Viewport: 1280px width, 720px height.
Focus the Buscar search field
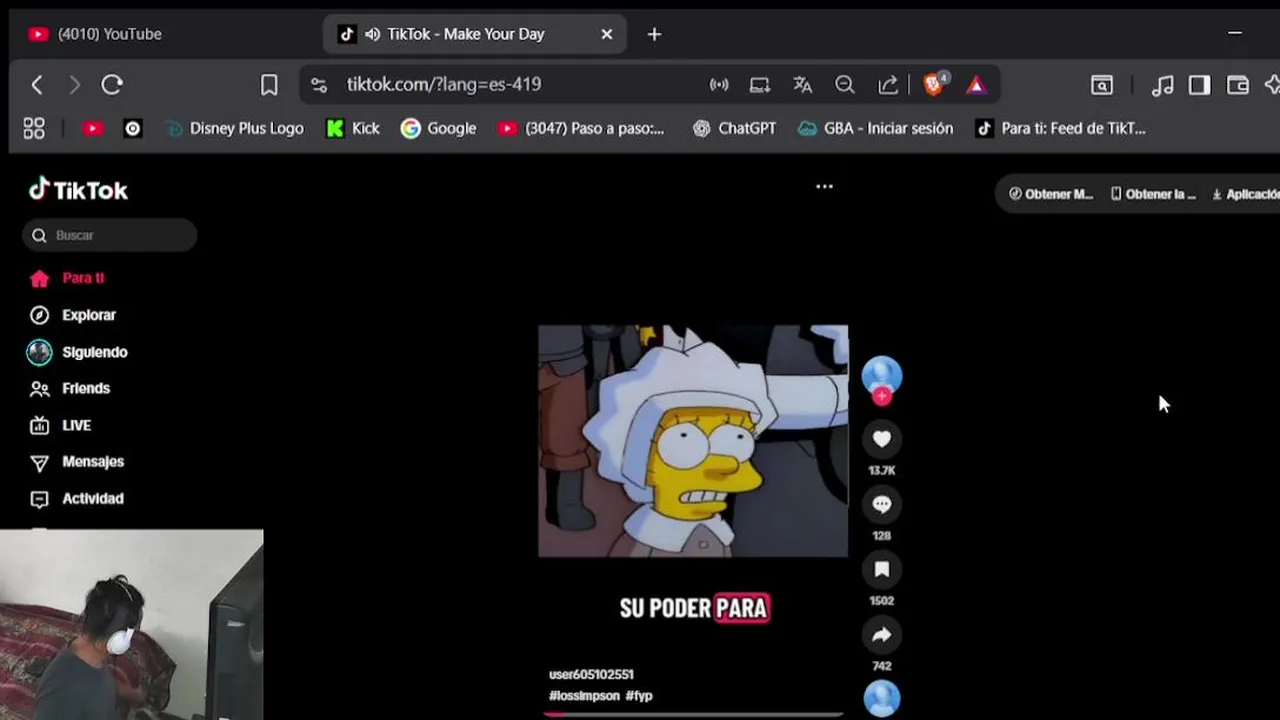[x=110, y=235]
